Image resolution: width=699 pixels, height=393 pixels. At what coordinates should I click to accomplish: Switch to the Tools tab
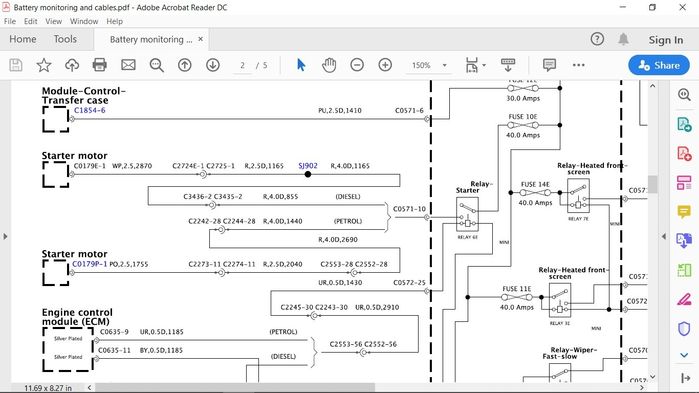pyautogui.click(x=65, y=39)
